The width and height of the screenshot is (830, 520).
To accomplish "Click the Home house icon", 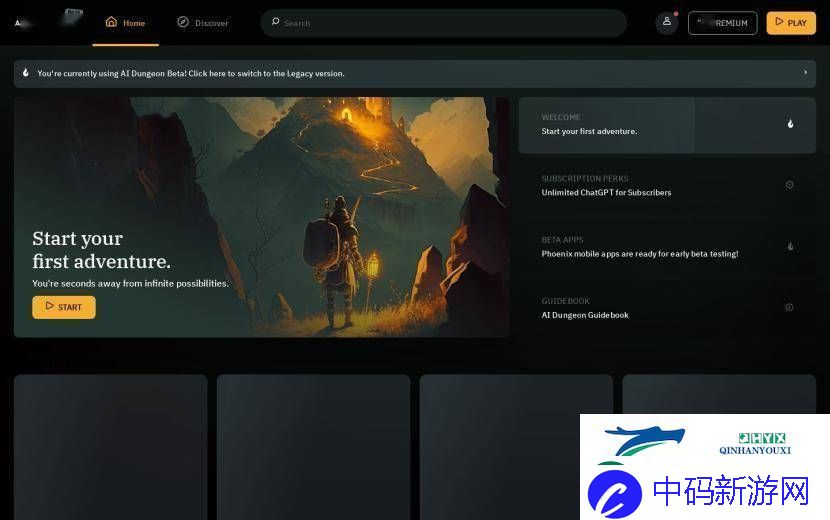I will click(x=111, y=22).
